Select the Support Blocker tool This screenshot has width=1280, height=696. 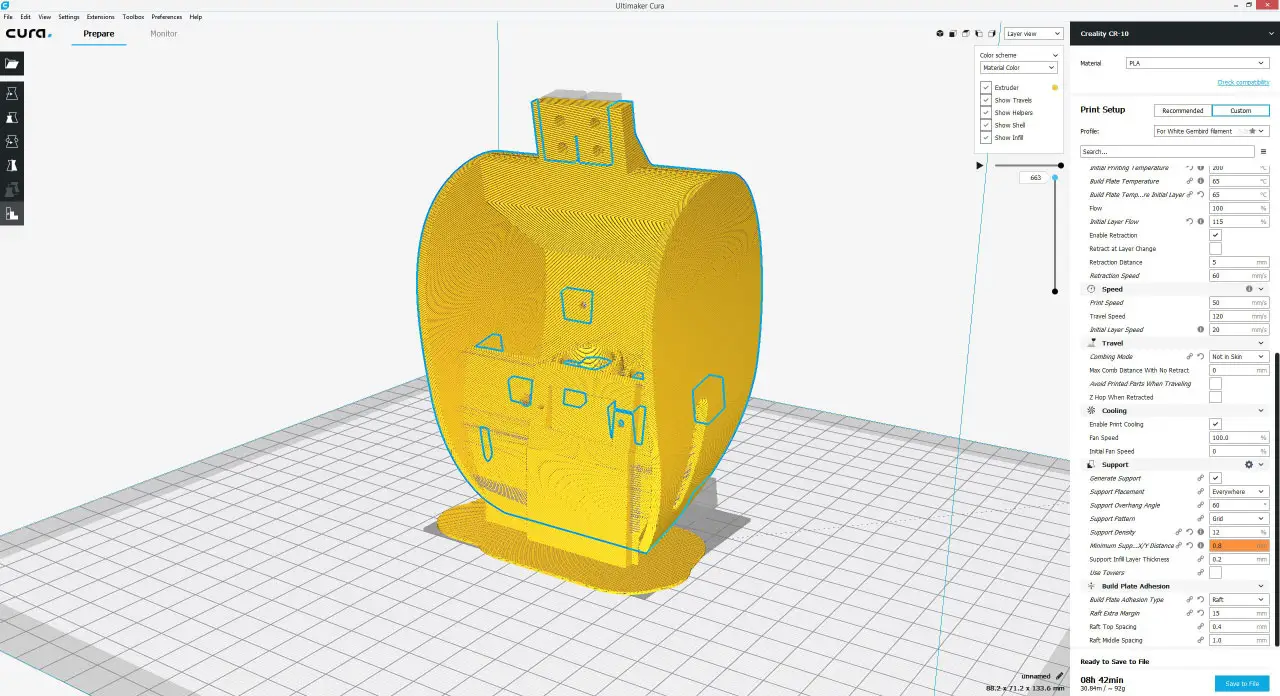(12, 213)
